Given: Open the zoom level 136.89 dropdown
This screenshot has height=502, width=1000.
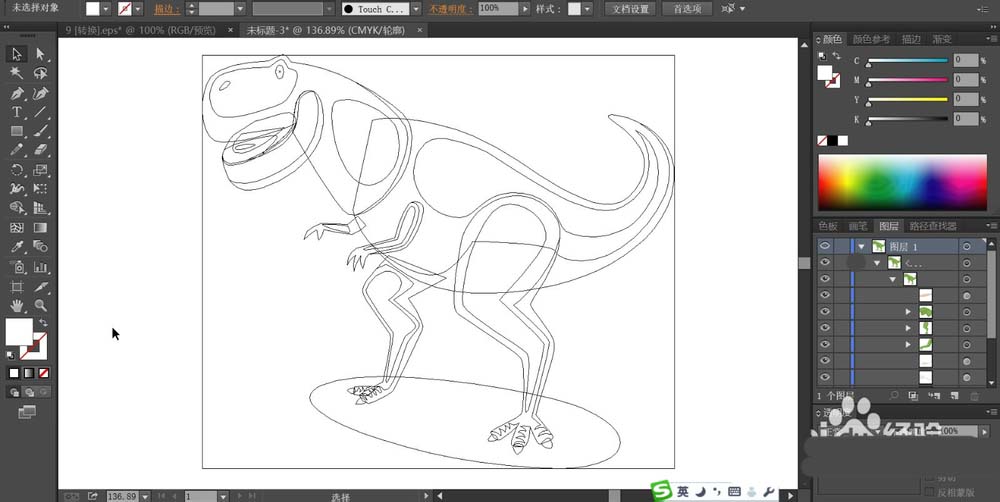Looking at the screenshot, I should pyautogui.click(x=145, y=496).
